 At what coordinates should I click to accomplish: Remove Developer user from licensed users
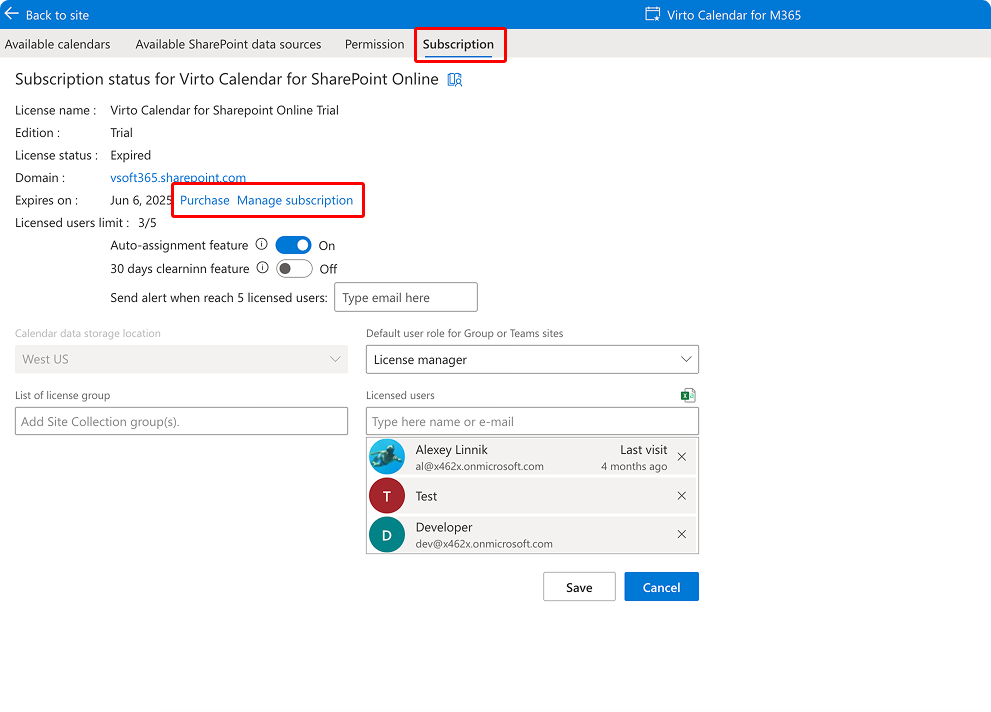coord(682,535)
